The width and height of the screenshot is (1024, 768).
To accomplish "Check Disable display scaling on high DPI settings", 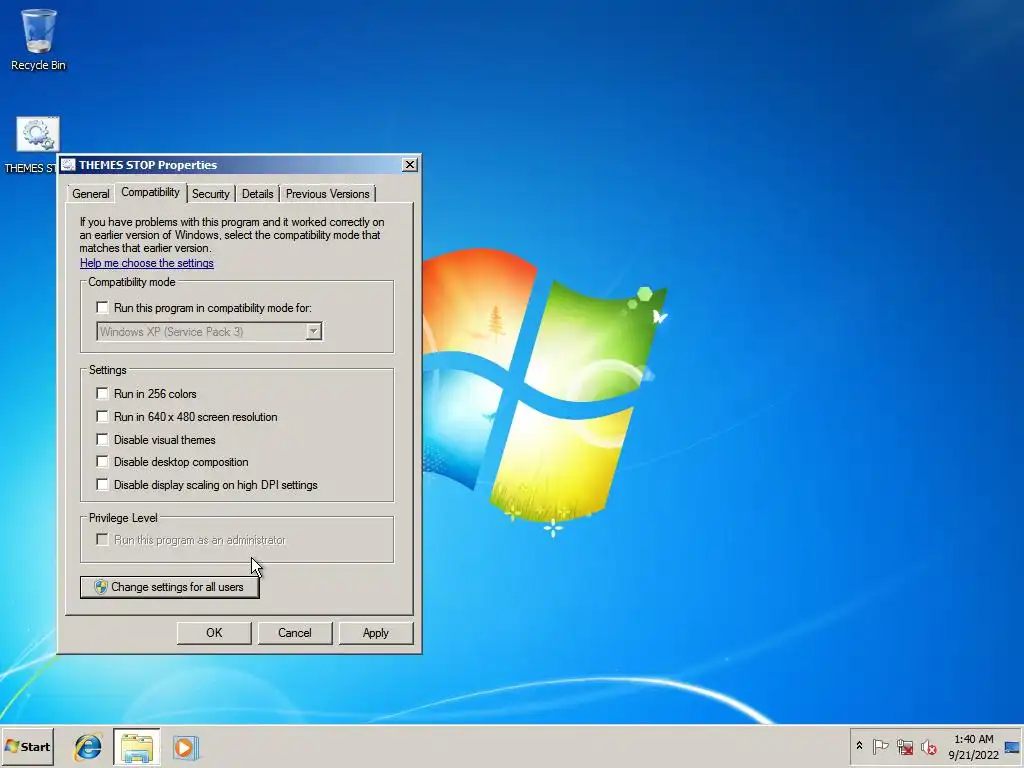I will coord(103,485).
